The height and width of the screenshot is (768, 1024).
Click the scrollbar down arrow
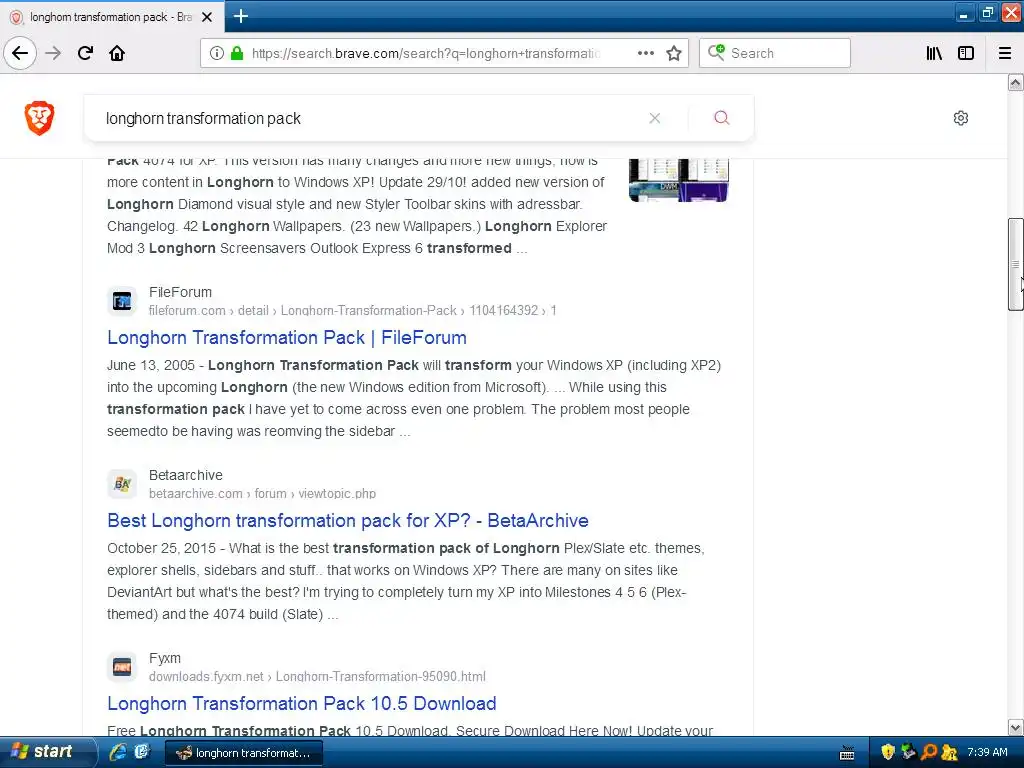click(x=1015, y=728)
